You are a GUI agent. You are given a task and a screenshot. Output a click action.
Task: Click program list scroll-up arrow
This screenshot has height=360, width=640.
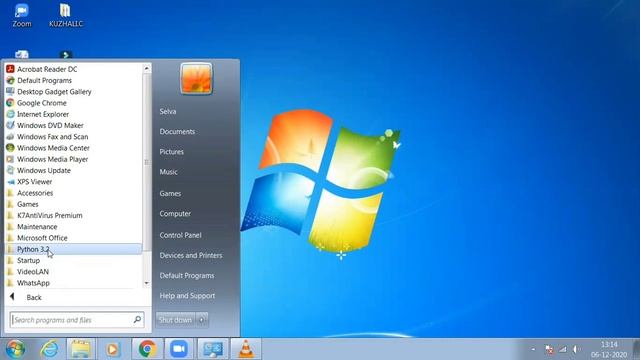point(147,69)
